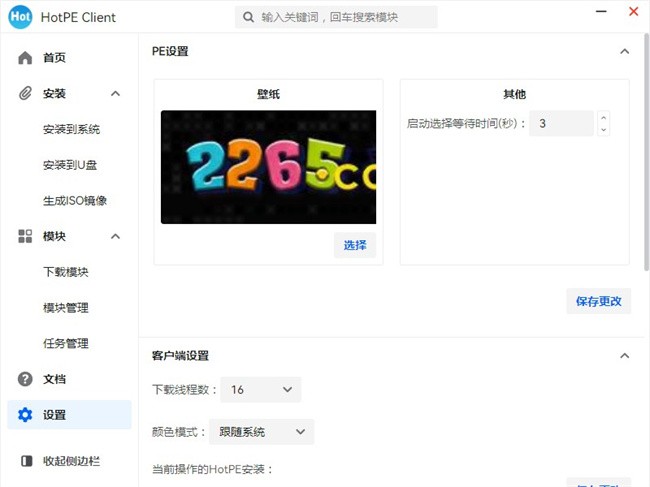Click the home icon in sidebar

pyautogui.click(x=25, y=58)
